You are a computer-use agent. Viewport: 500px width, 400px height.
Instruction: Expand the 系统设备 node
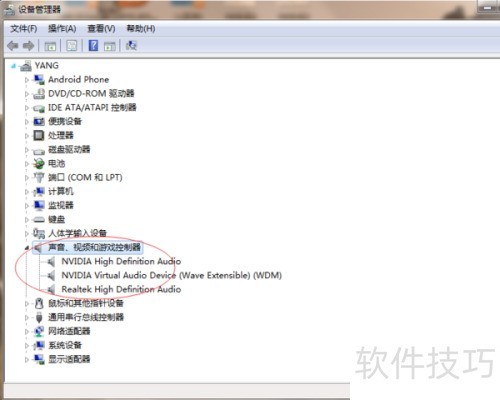(27, 346)
